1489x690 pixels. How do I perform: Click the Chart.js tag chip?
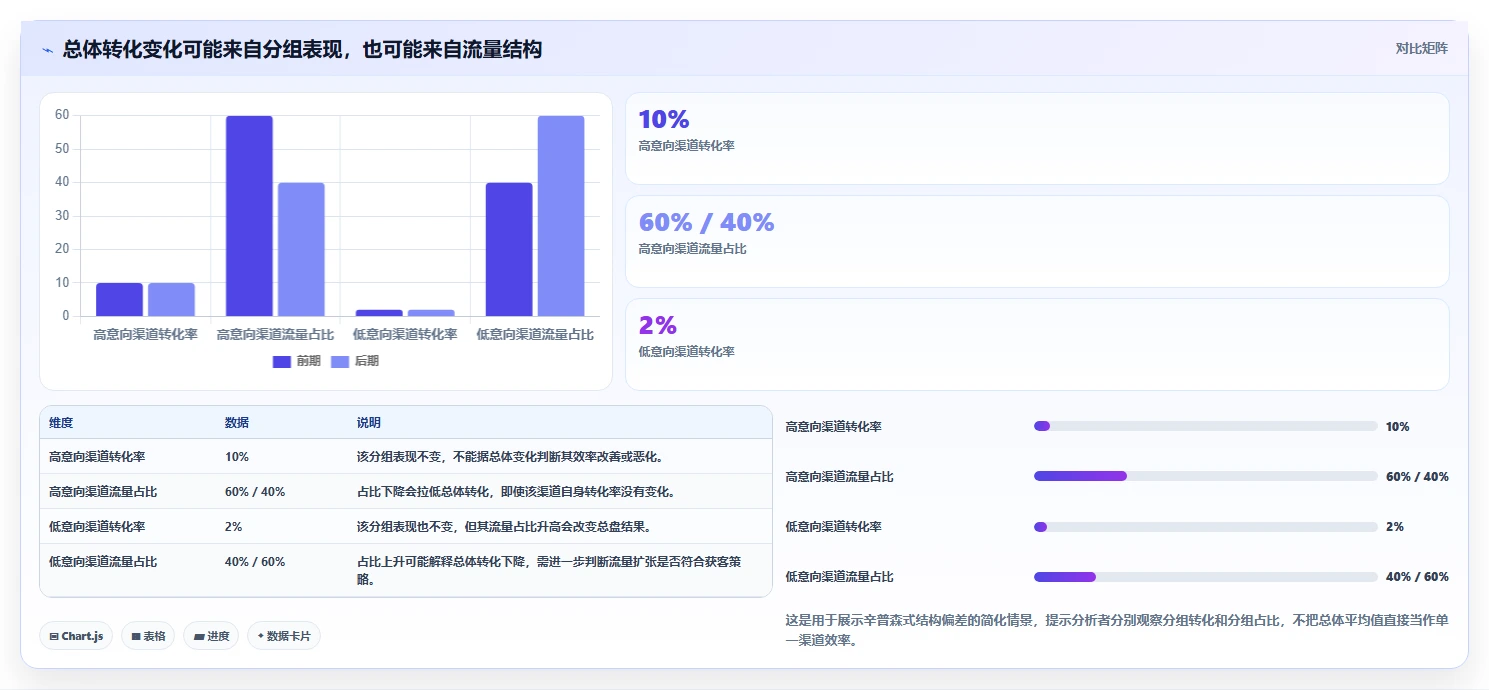point(76,636)
